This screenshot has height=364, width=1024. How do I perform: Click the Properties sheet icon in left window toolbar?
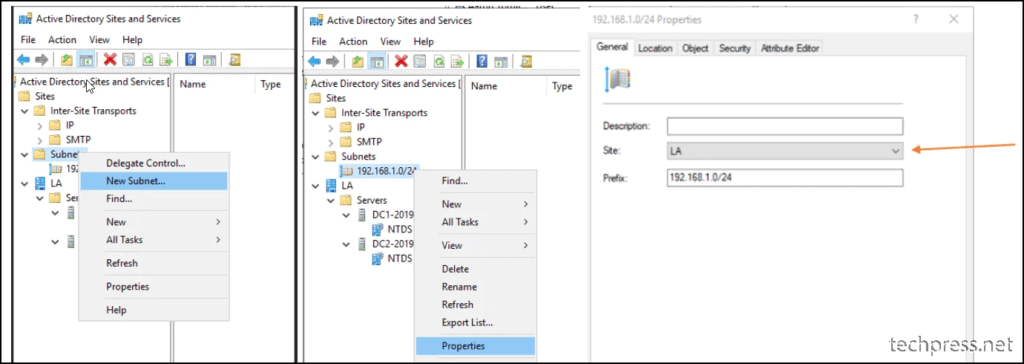click(x=129, y=60)
